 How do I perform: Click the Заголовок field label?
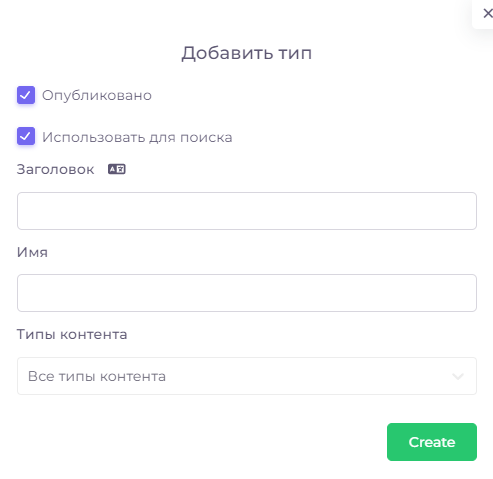(x=55, y=169)
